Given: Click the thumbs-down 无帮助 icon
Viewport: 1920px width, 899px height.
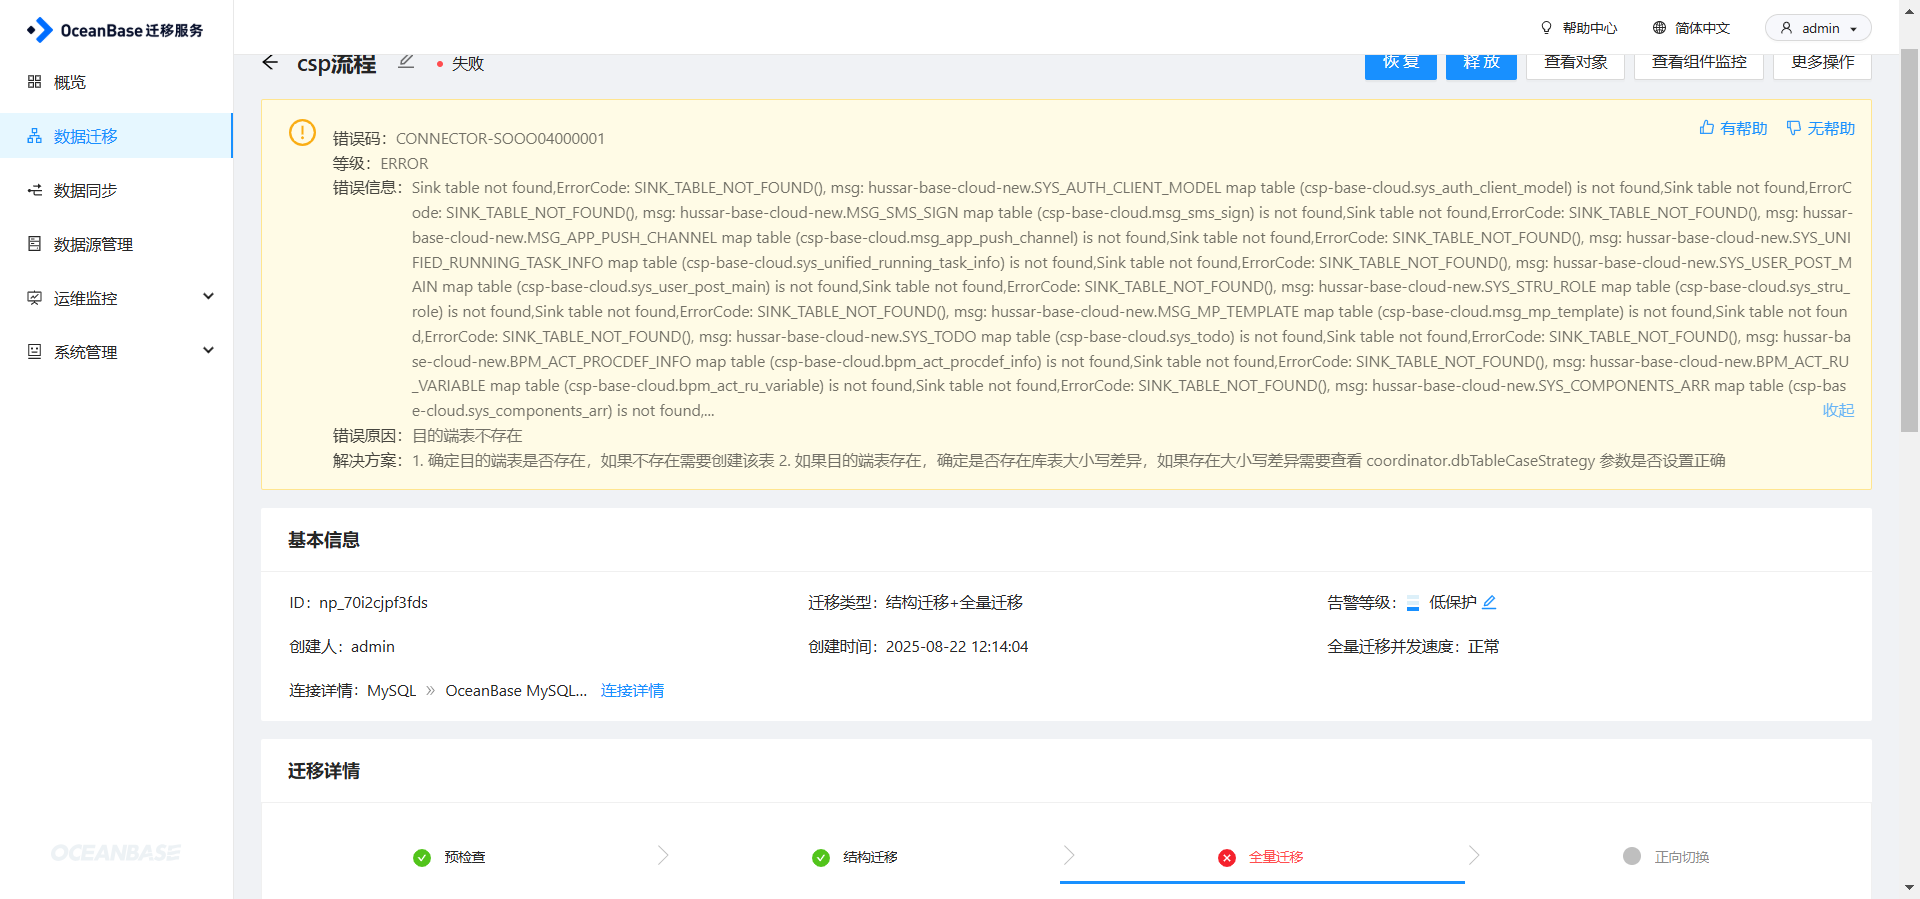Looking at the screenshot, I should (x=1794, y=128).
